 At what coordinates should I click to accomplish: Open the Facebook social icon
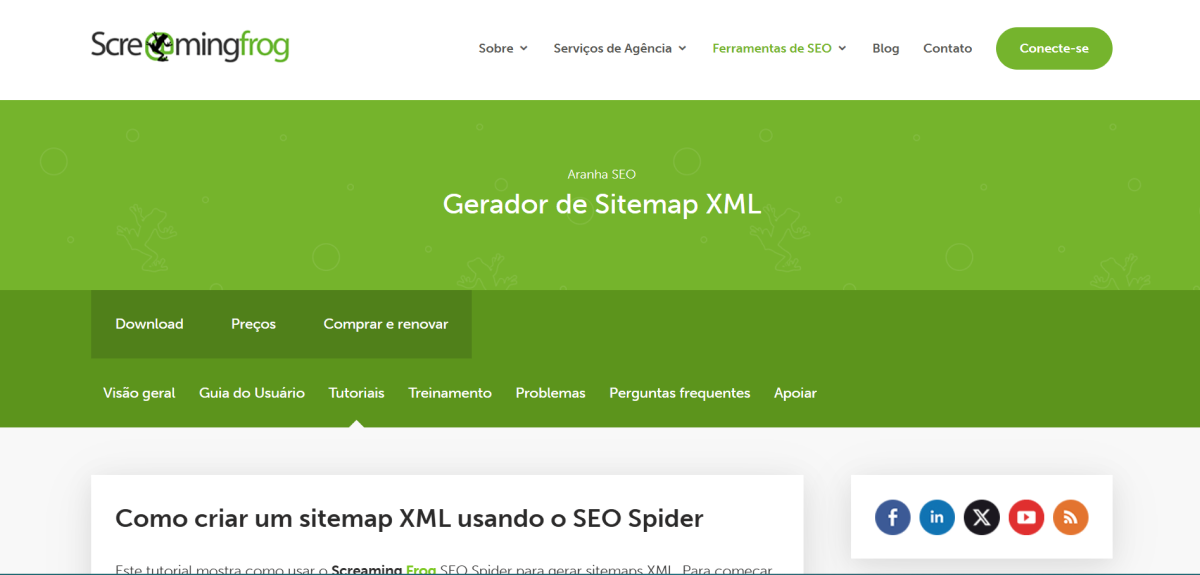[x=893, y=517]
